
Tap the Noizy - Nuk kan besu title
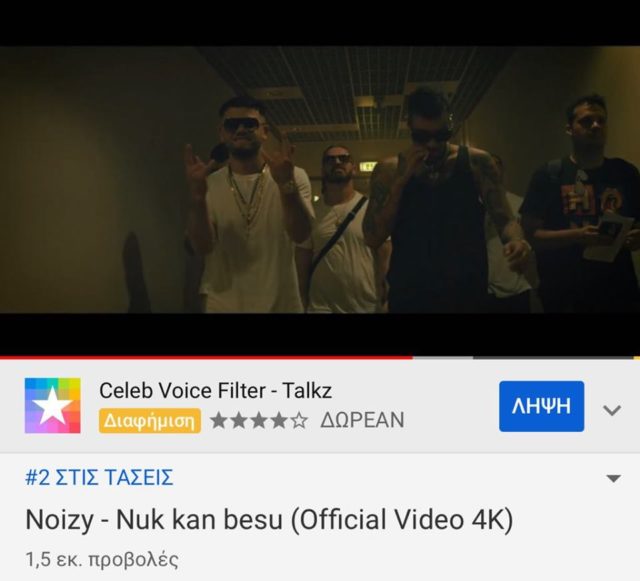point(269,520)
